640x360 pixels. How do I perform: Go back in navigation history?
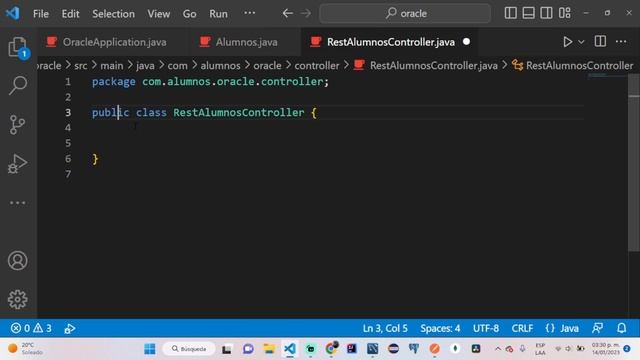(288, 13)
